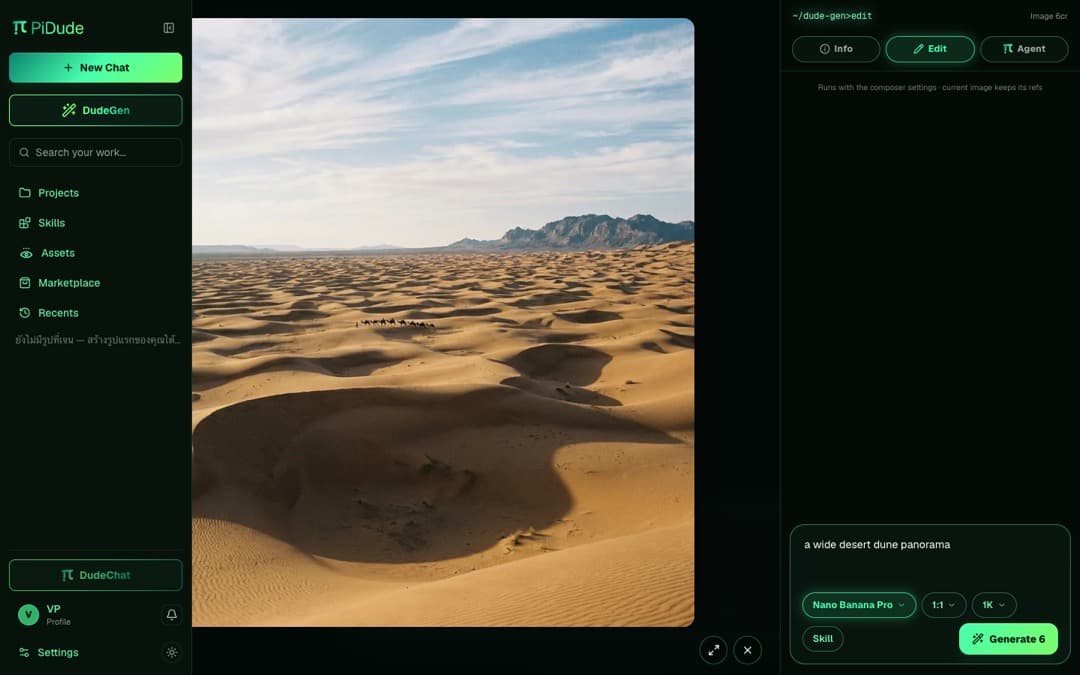Viewport: 1080px width, 675px height.
Task: Open Projects section
Action: tap(49, 193)
